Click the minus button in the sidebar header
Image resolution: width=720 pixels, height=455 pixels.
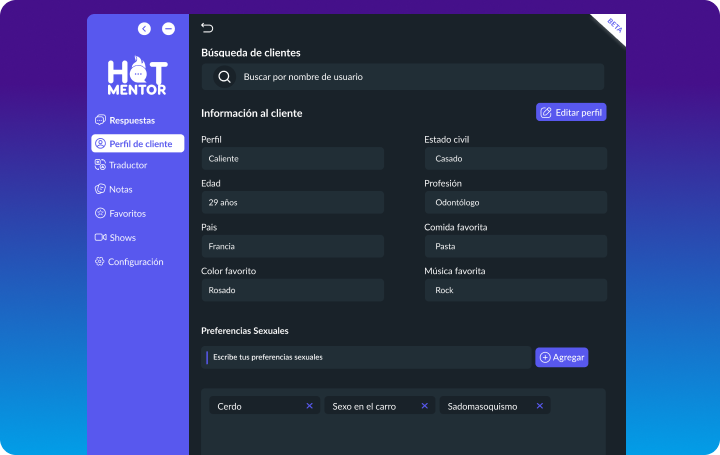tap(168, 29)
